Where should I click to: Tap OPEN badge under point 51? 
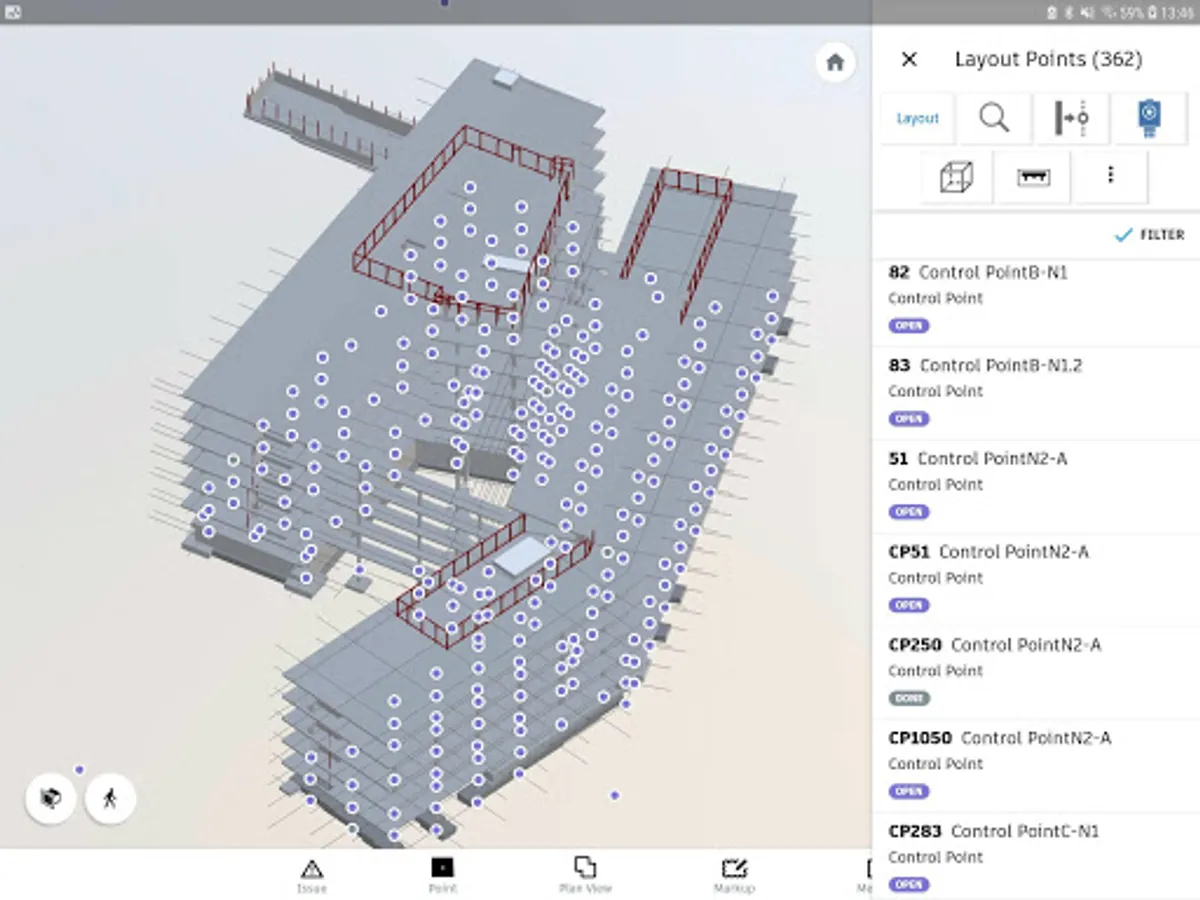[908, 512]
